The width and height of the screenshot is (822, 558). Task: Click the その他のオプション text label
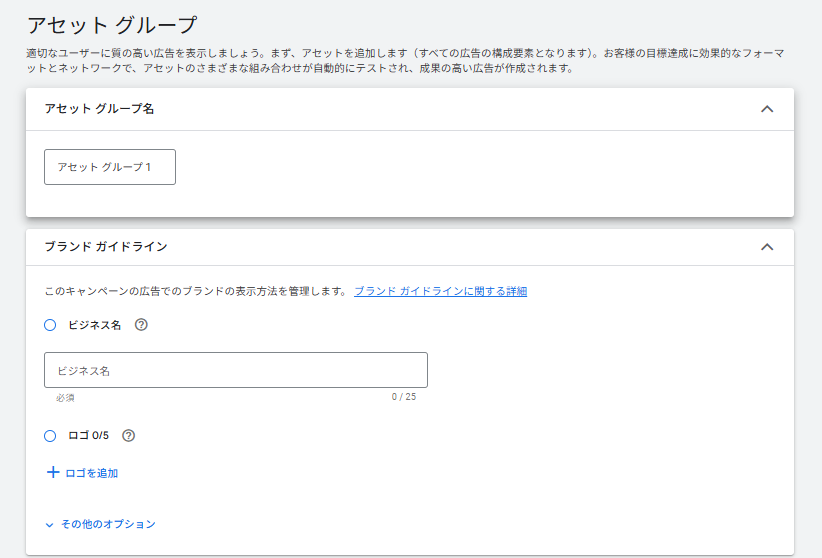click(x=108, y=524)
